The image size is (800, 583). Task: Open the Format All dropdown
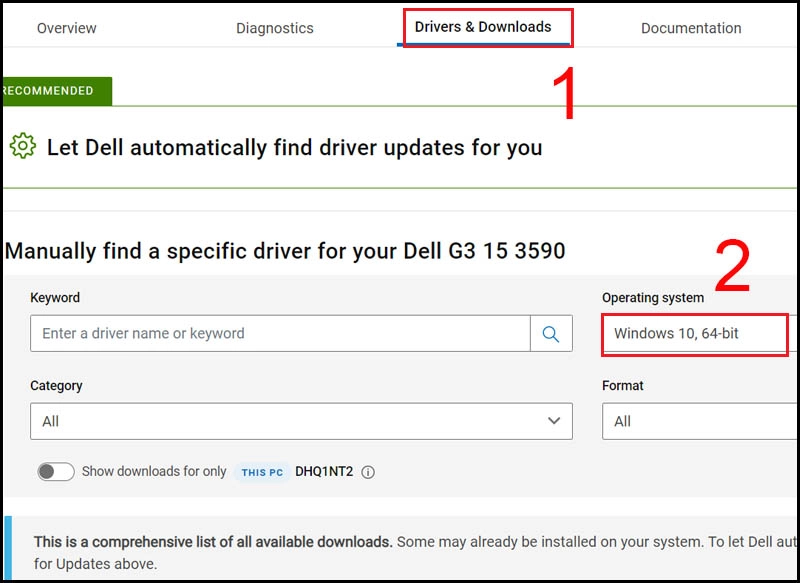click(x=700, y=421)
